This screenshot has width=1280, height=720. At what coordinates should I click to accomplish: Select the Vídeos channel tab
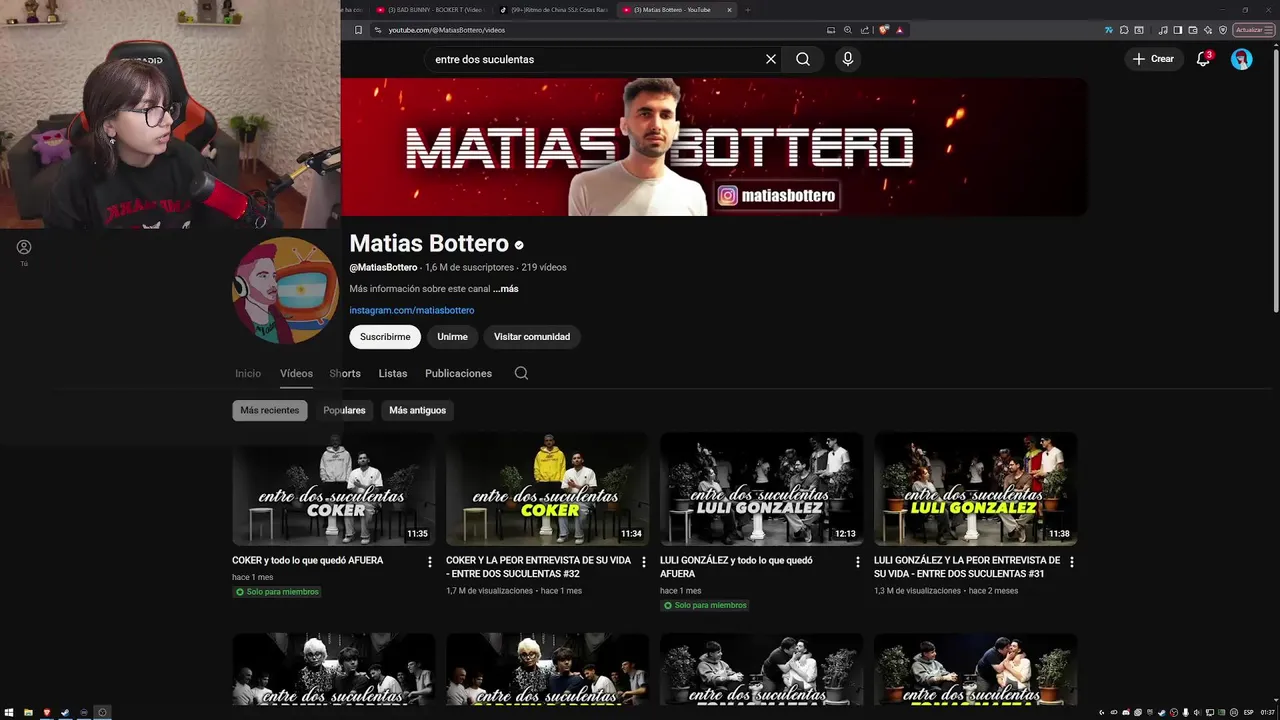pos(296,373)
